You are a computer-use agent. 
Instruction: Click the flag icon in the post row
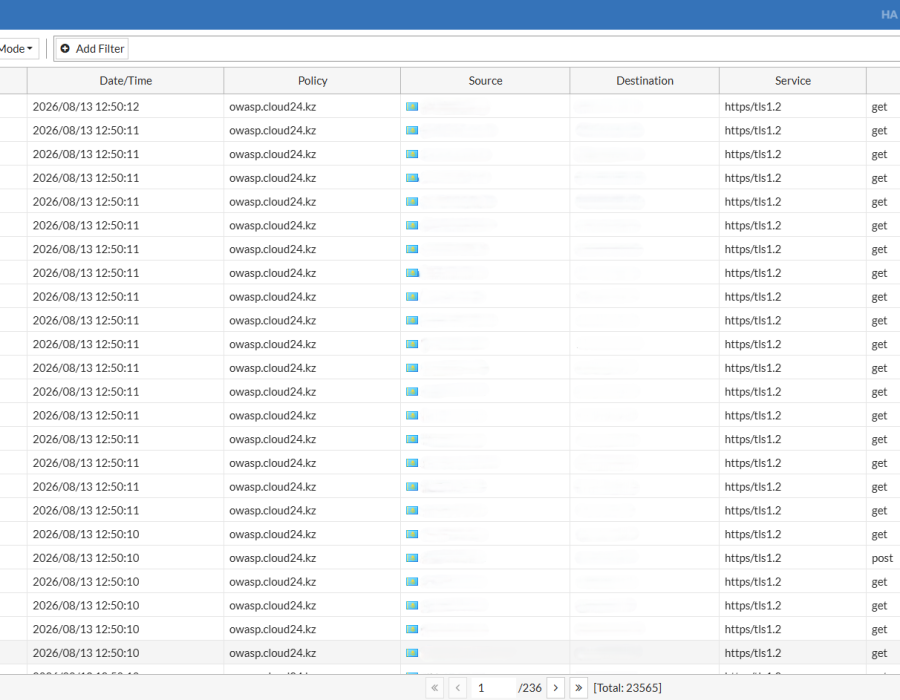[x=412, y=558]
